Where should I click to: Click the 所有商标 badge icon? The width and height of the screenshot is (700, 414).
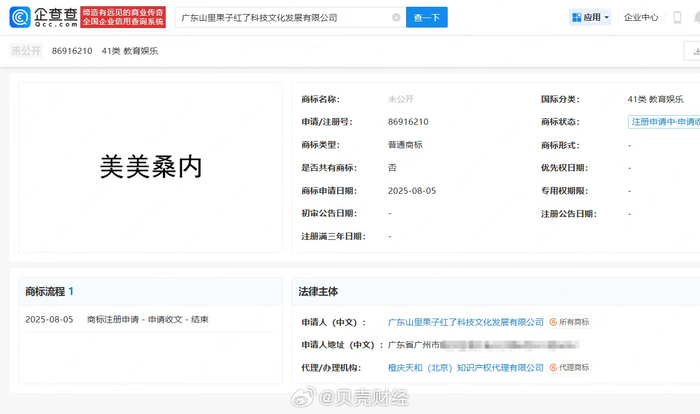pos(553,322)
